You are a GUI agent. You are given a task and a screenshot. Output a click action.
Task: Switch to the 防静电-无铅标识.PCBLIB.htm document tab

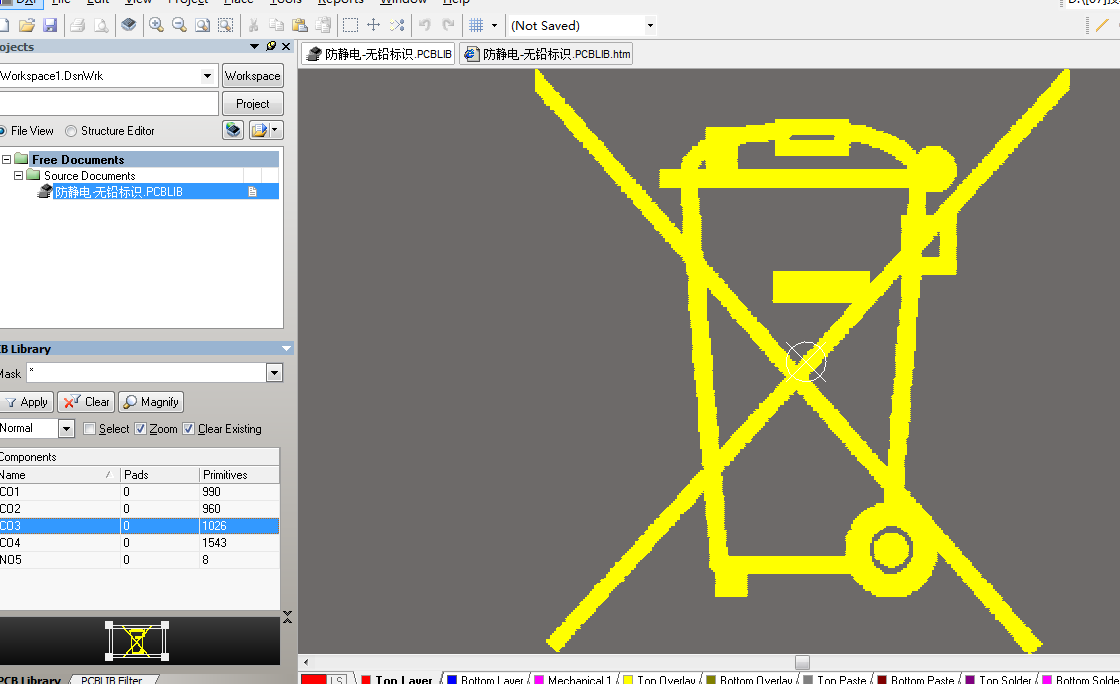coord(546,54)
